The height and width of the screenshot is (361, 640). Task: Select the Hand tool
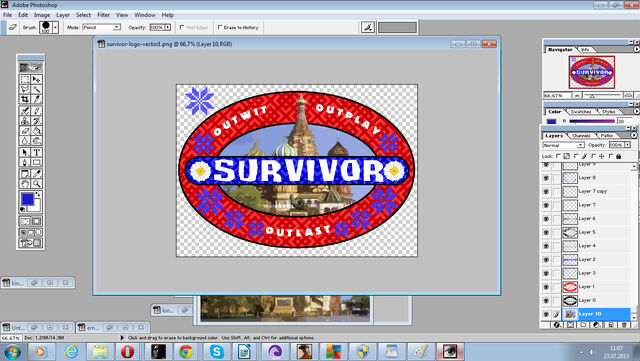25,184
